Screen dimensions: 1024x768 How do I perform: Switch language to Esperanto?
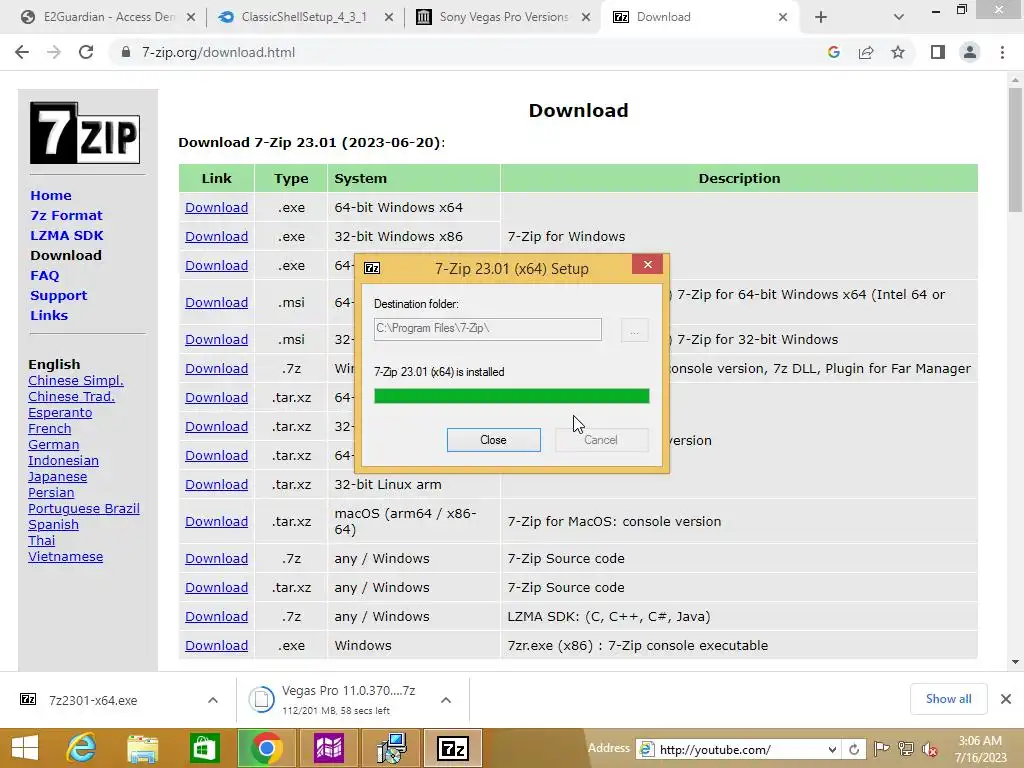coord(60,413)
